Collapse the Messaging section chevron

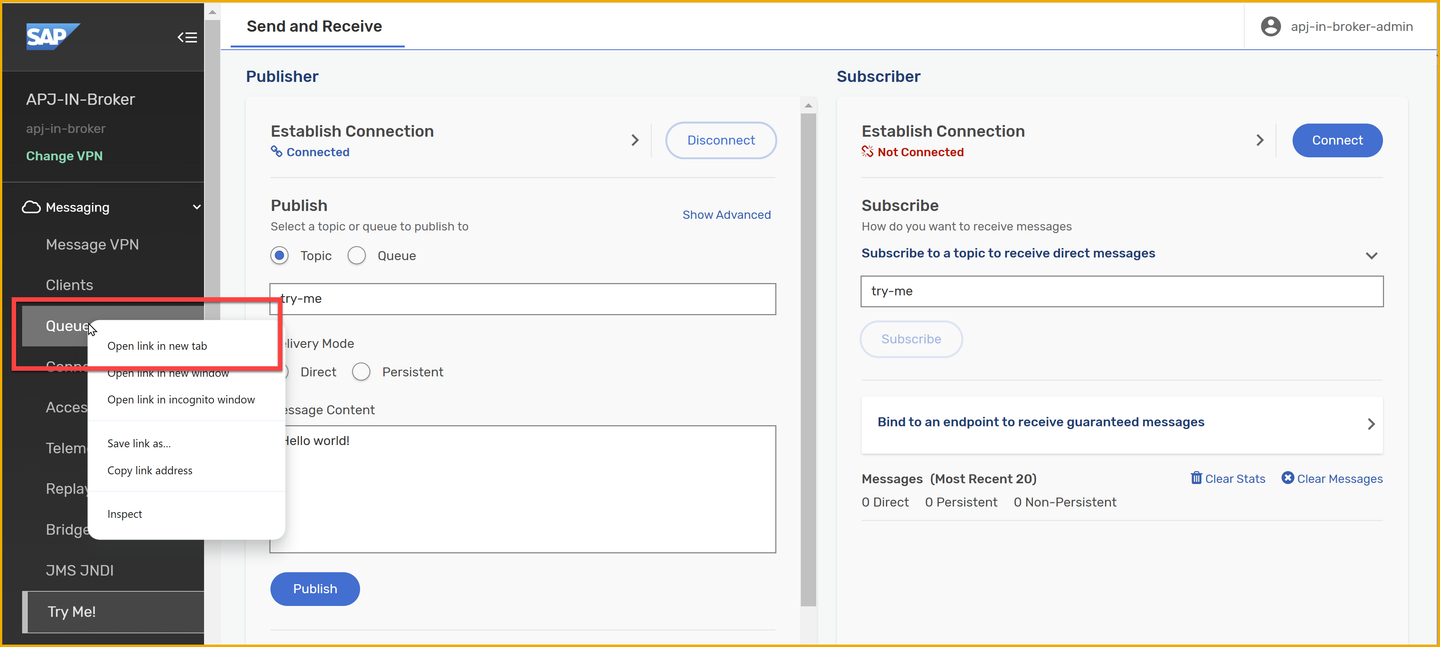[x=196, y=207]
